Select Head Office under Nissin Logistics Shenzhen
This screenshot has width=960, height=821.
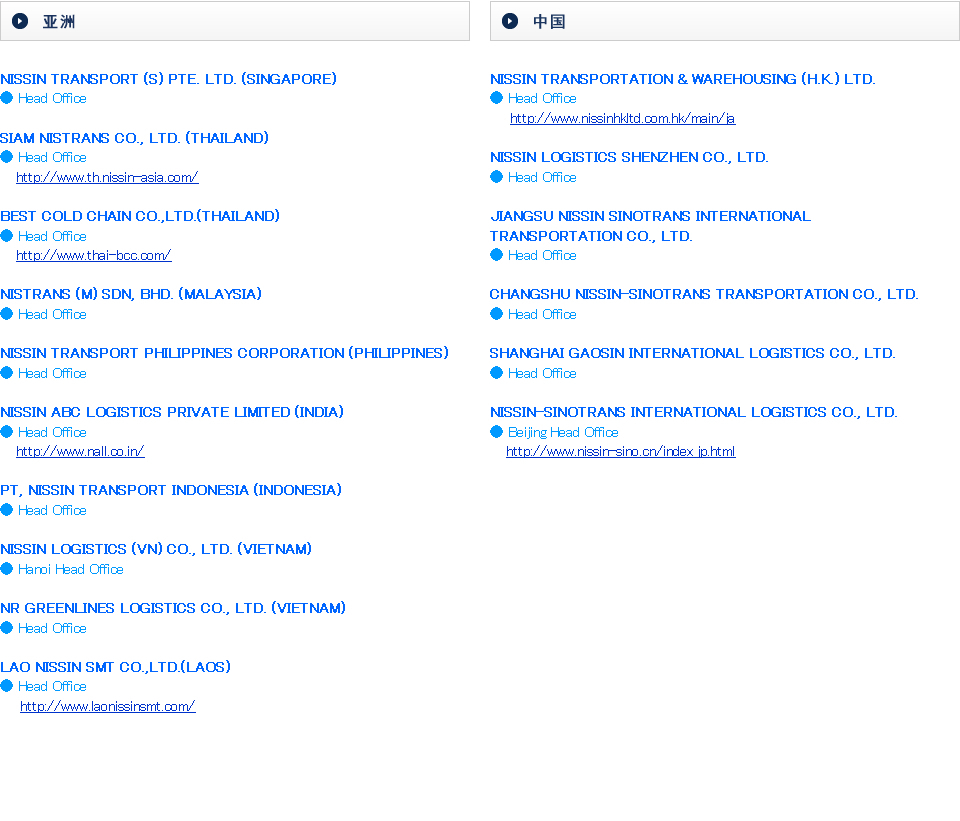click(x=542, y=178)
